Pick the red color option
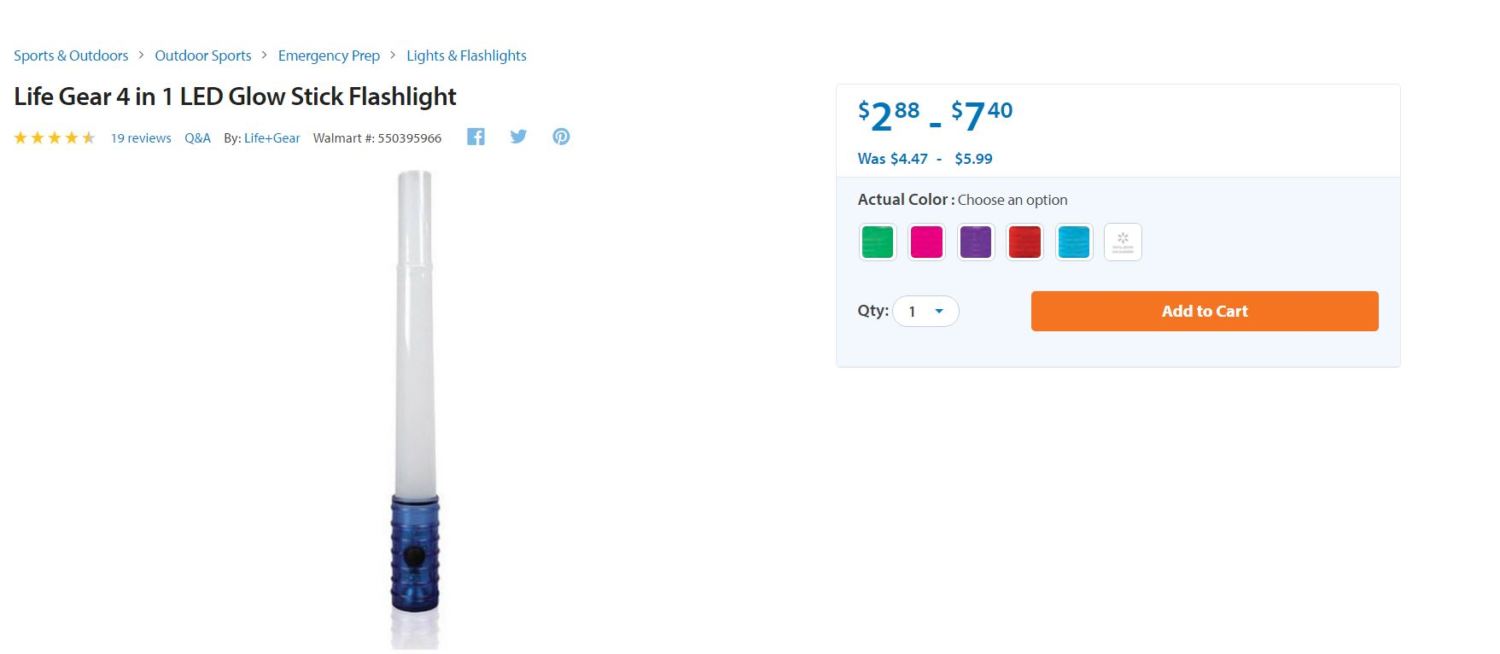Screen dimensions: 1500x654 point(1025,242)
